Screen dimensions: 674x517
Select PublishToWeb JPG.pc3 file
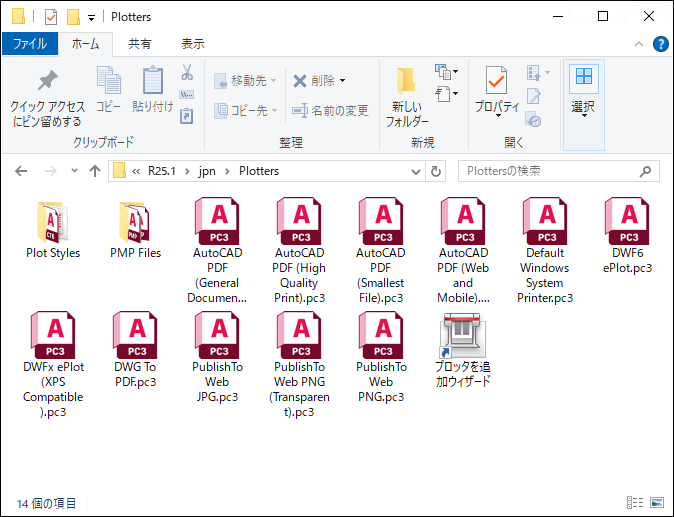[217, 358]
